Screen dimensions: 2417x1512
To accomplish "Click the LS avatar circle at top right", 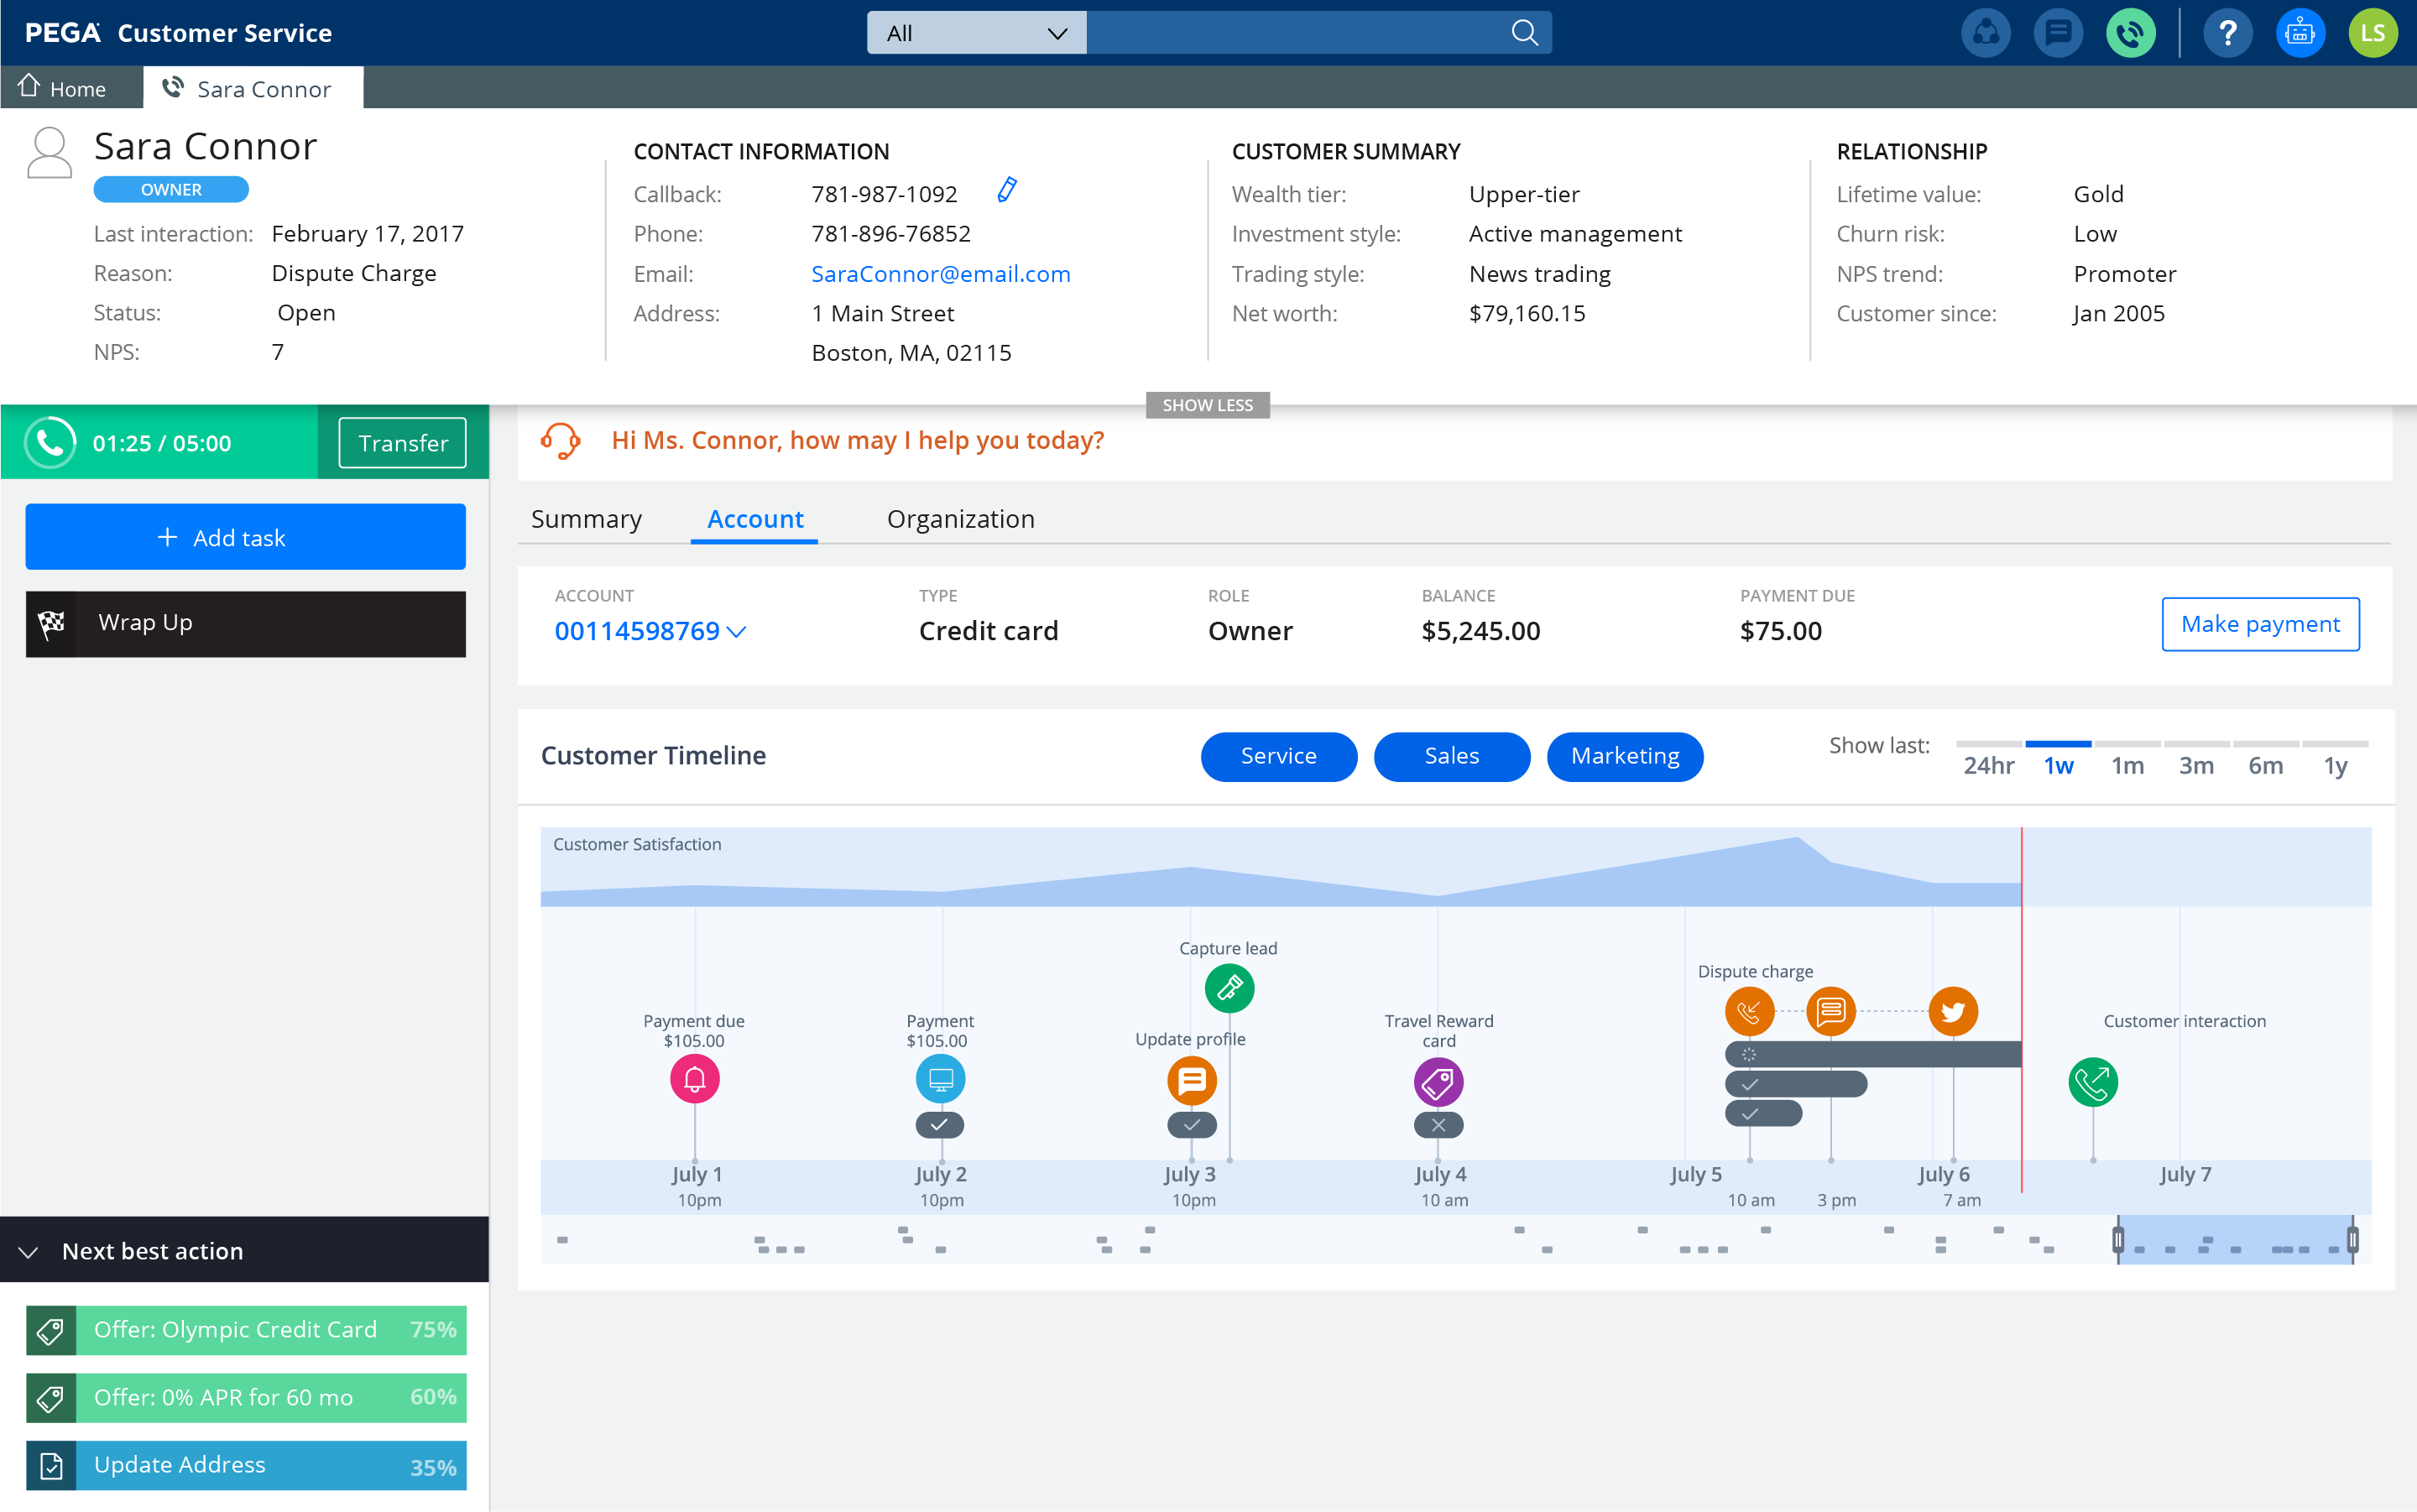I will tap(2374, 32).
